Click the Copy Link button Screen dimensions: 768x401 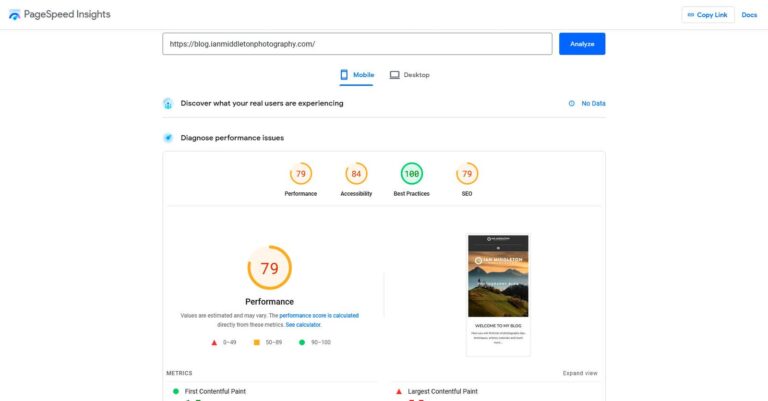point(707,15)
